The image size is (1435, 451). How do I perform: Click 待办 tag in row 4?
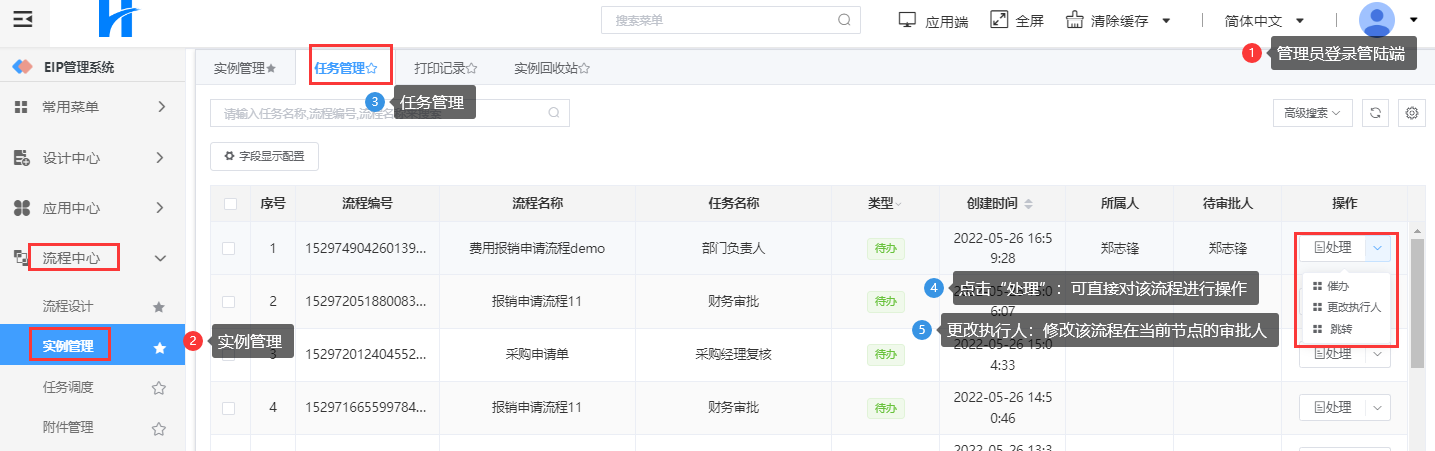[x=884, y=408]
